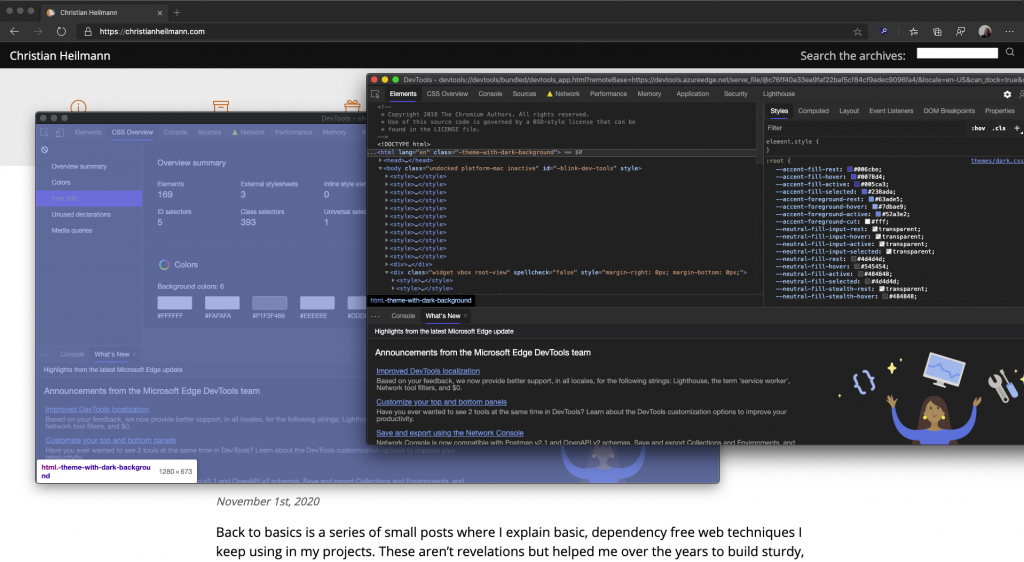Click the feedback person icon in toolbar
Viewport: 1024px width, 562px height.
(961, 31)
